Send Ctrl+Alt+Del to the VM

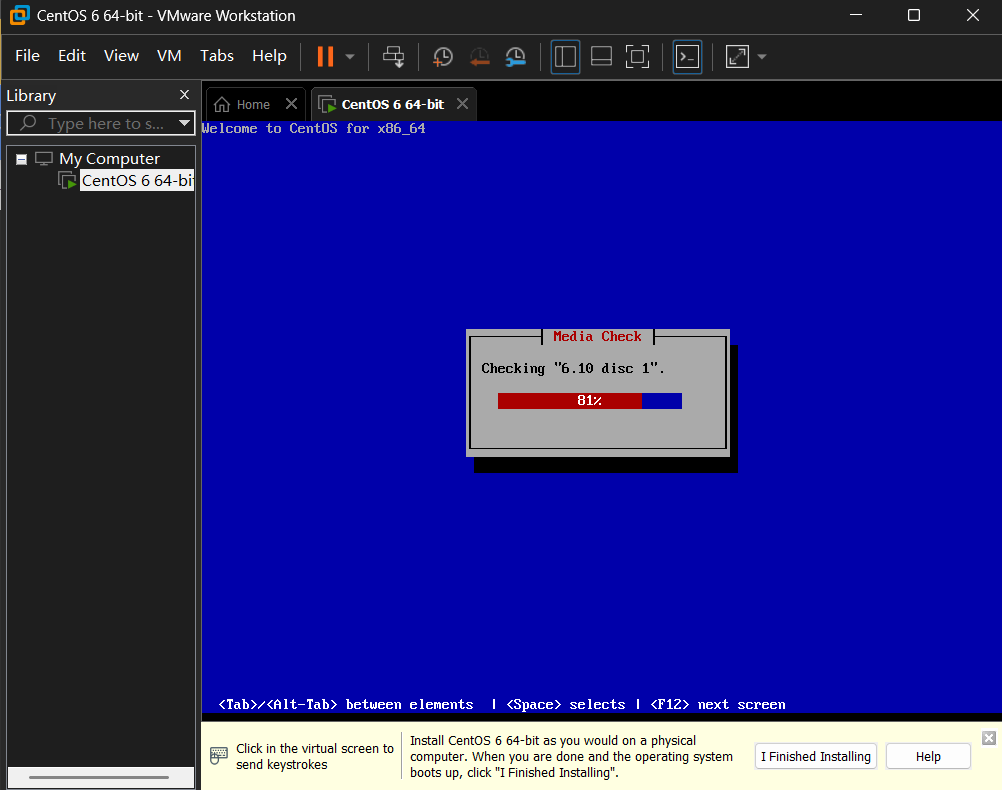pyautogui.click(x=394, y=56)
